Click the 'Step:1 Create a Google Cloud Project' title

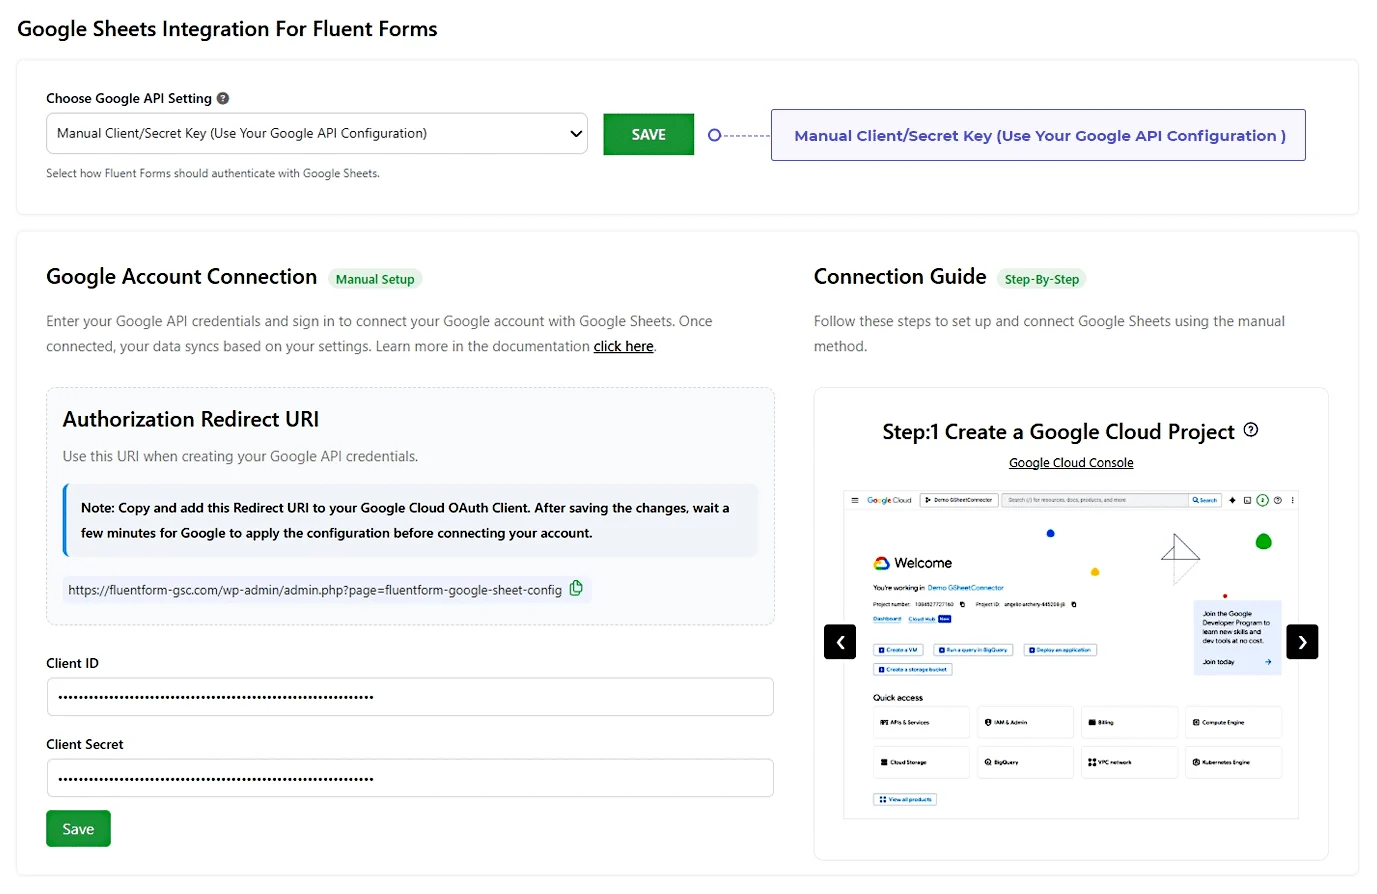pos(1059,432)
